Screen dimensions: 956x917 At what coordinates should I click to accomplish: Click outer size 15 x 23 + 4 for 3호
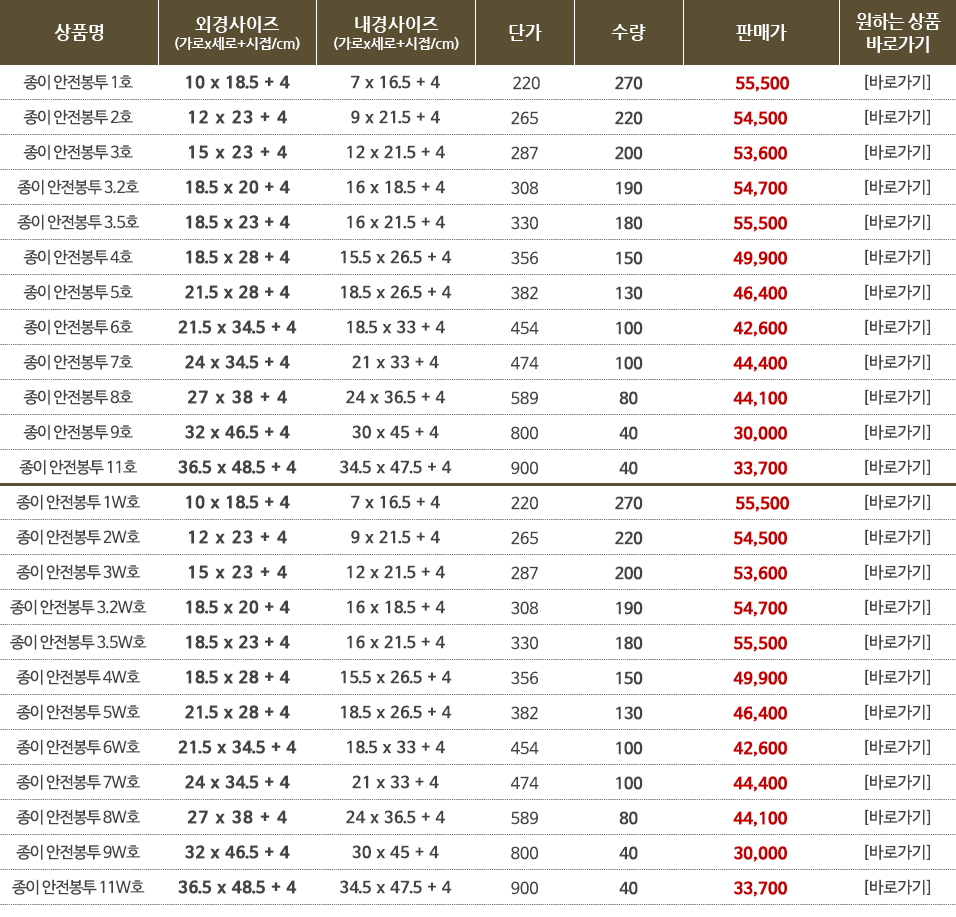(237, 152)
